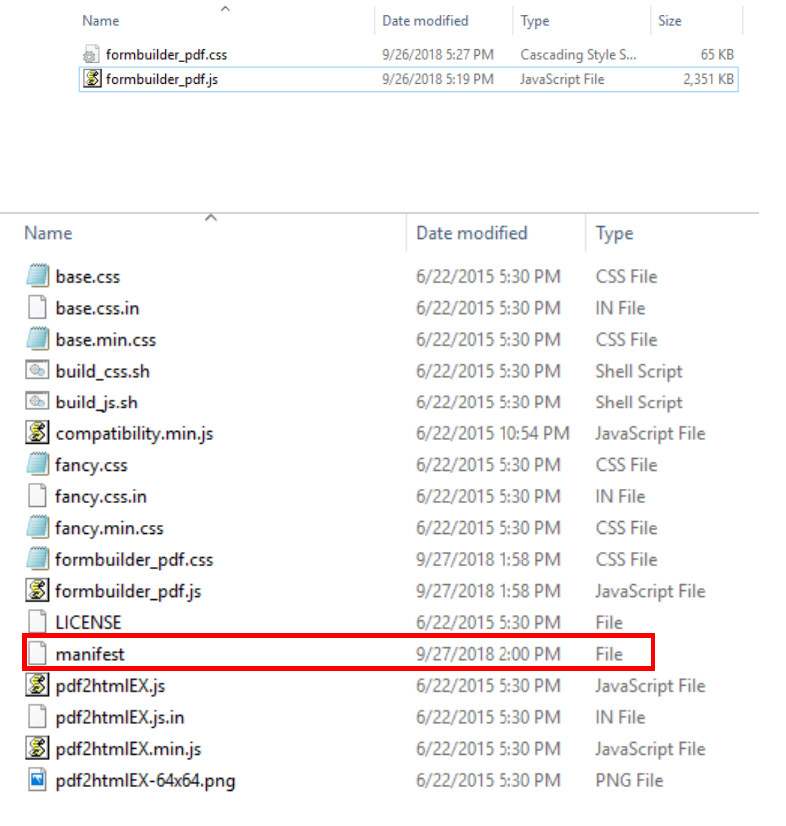Click the fancy.min.css notepad icon
786x826 pixels.
click(x=37, y=528)
